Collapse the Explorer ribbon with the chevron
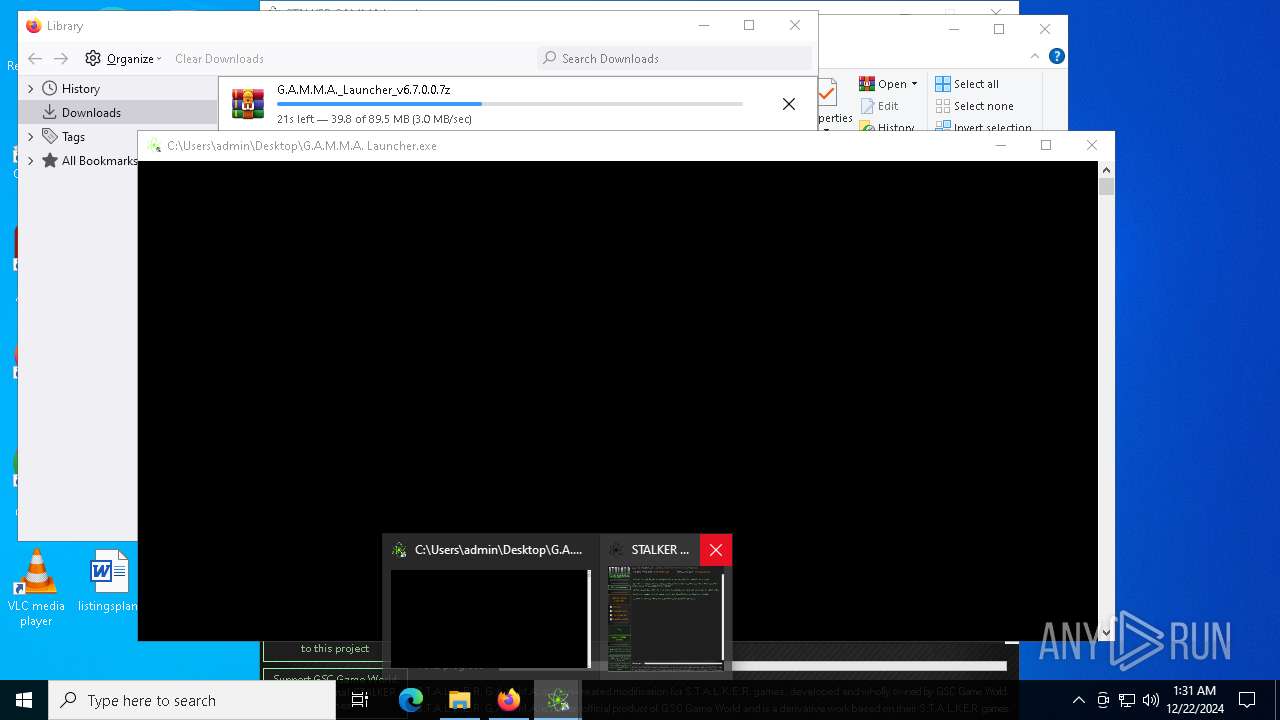This screenshot has height=720, width=1280. pos(1035,57)
